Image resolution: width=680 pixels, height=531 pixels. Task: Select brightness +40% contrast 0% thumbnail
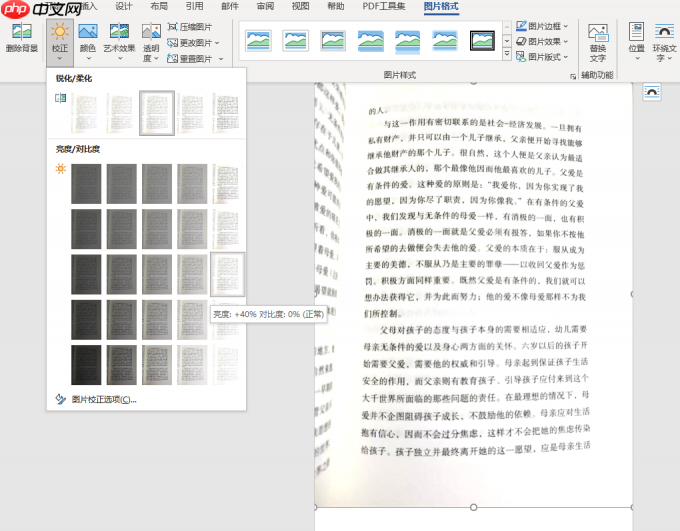point(227,274)
